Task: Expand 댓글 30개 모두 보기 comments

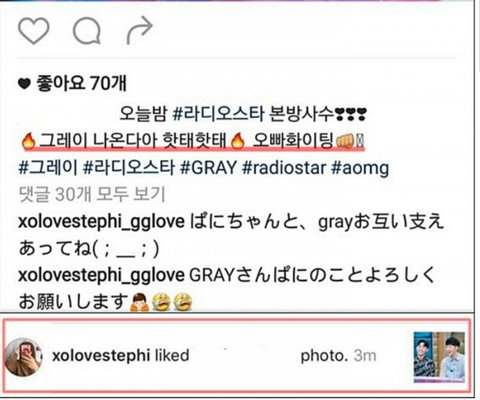Action: point(92,194)
